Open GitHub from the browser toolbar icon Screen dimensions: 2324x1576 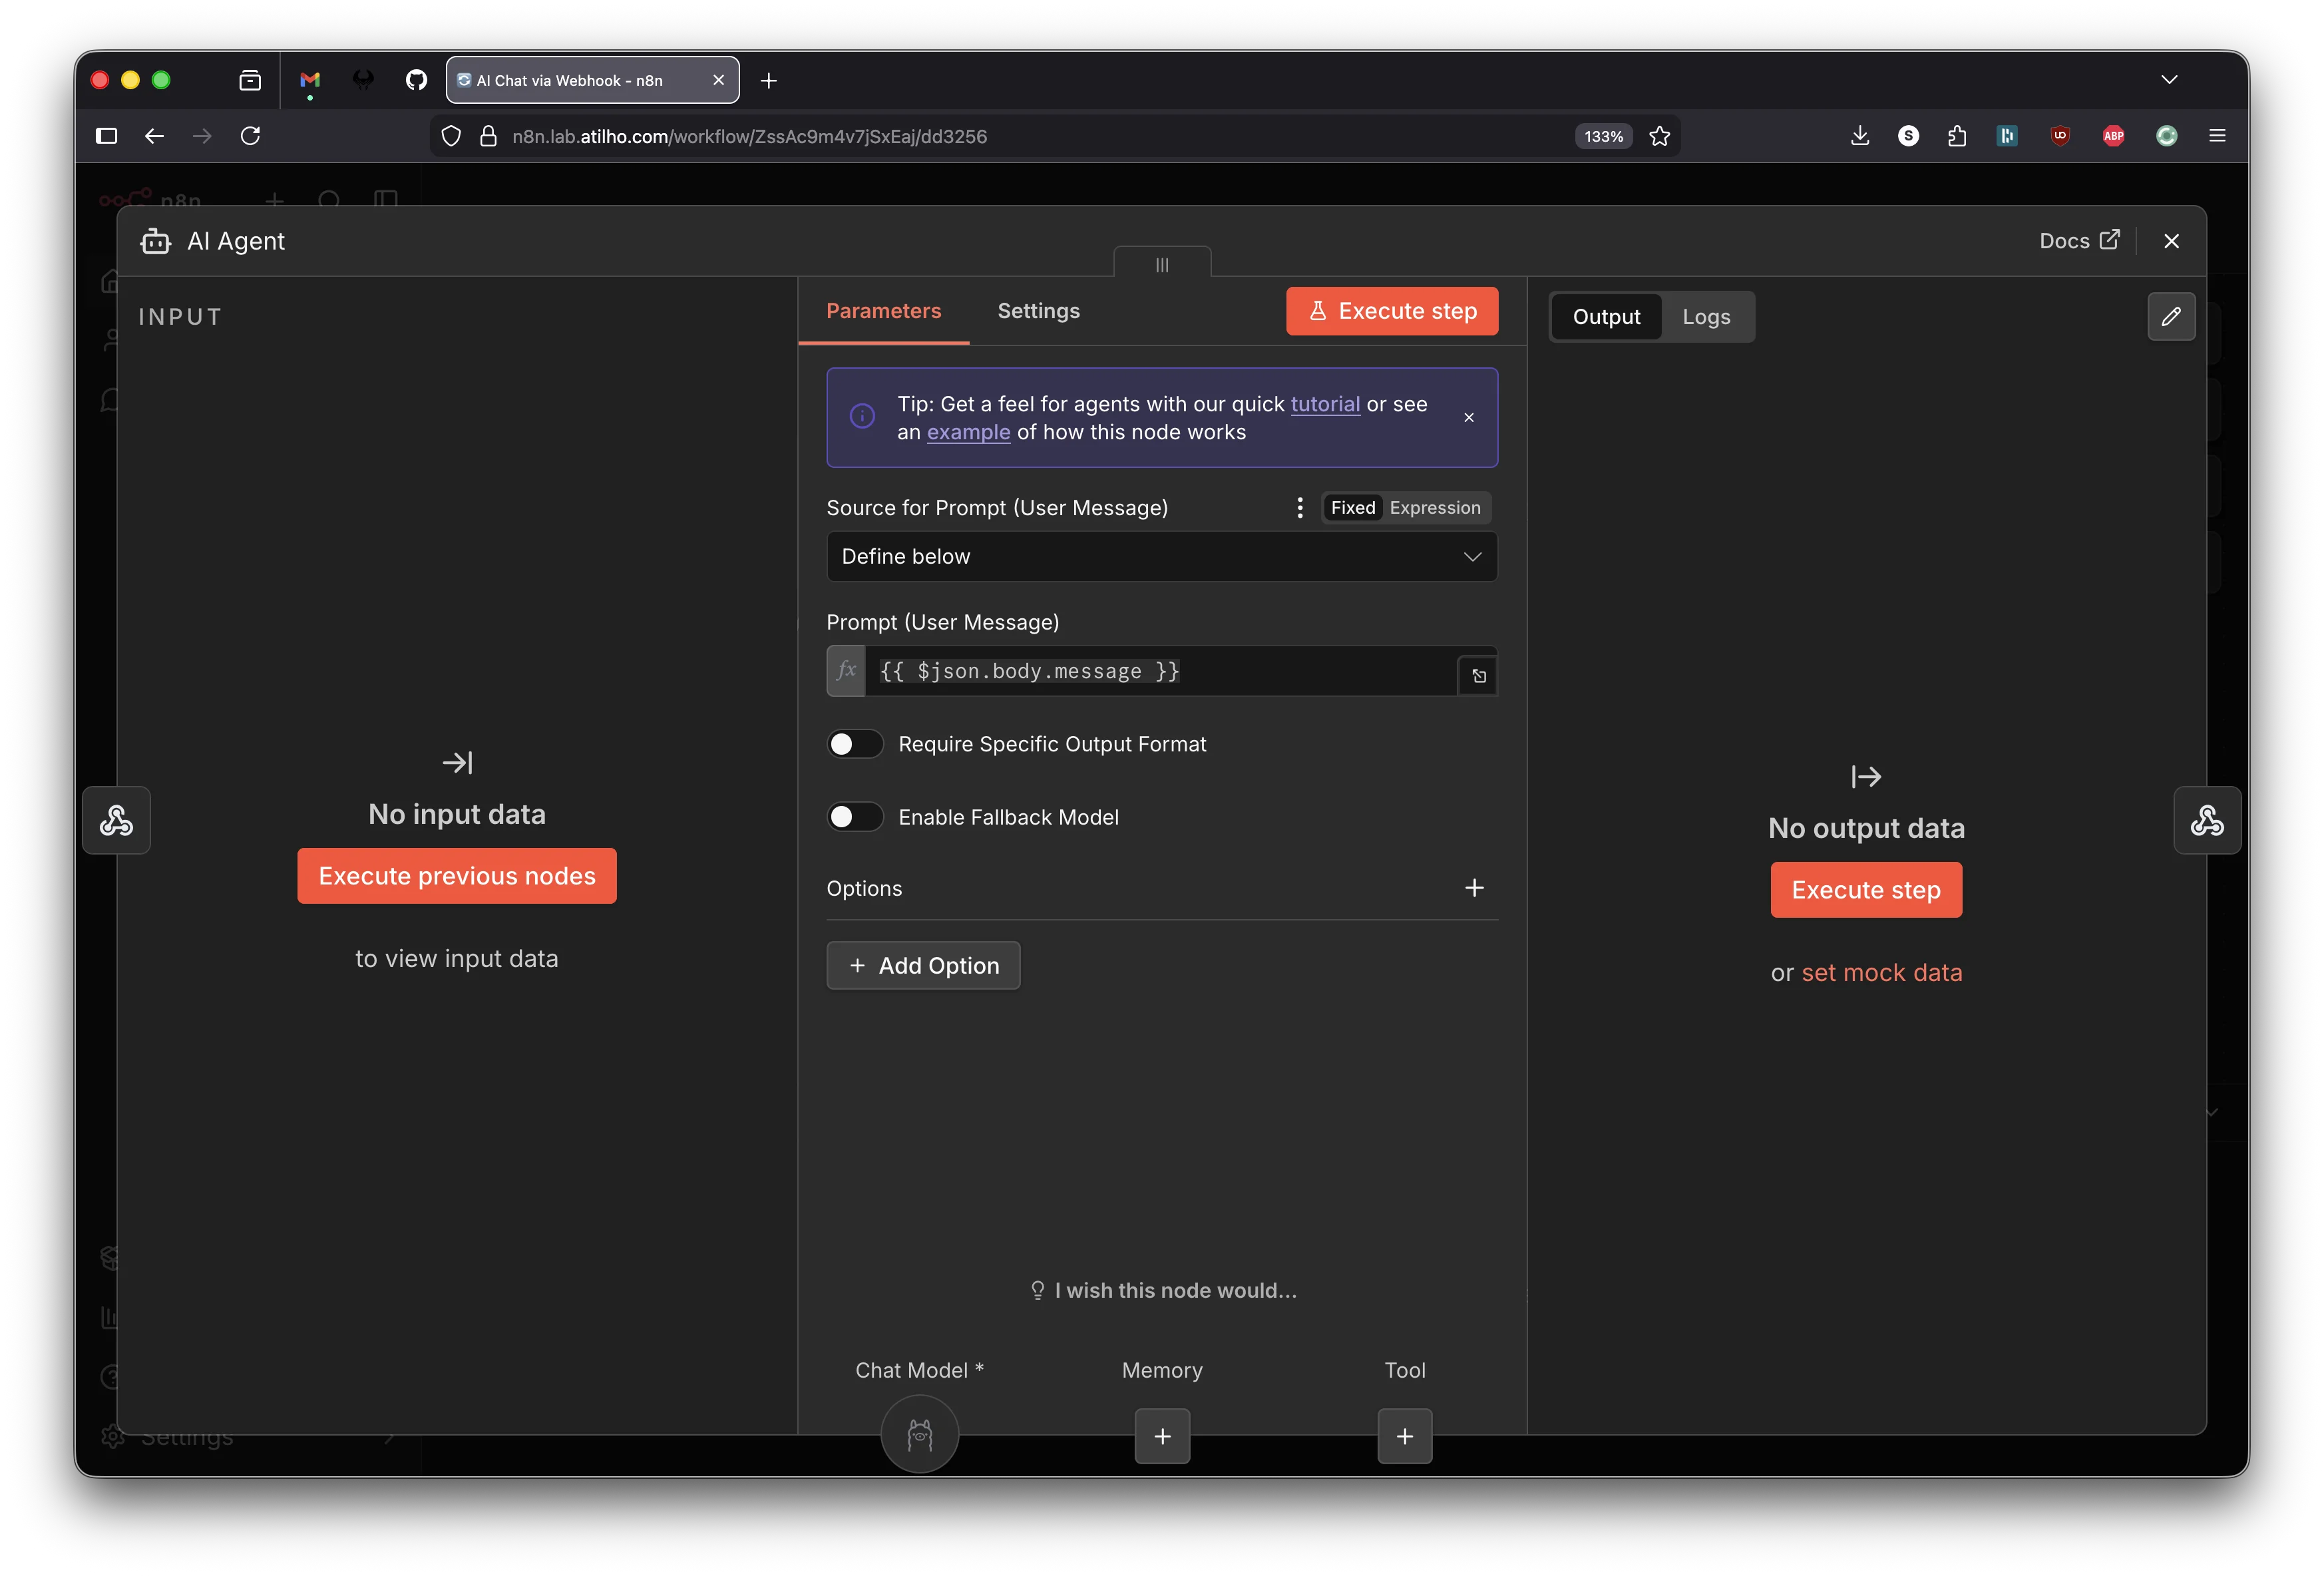tap(416, 80)
